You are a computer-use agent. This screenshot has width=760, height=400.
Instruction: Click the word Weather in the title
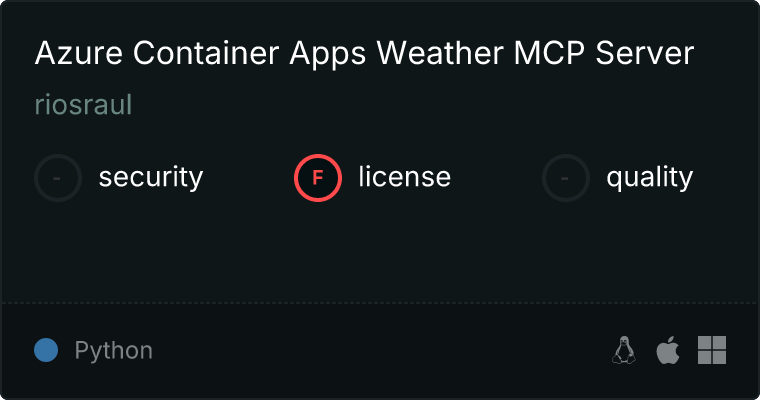(x=440, y=52)
